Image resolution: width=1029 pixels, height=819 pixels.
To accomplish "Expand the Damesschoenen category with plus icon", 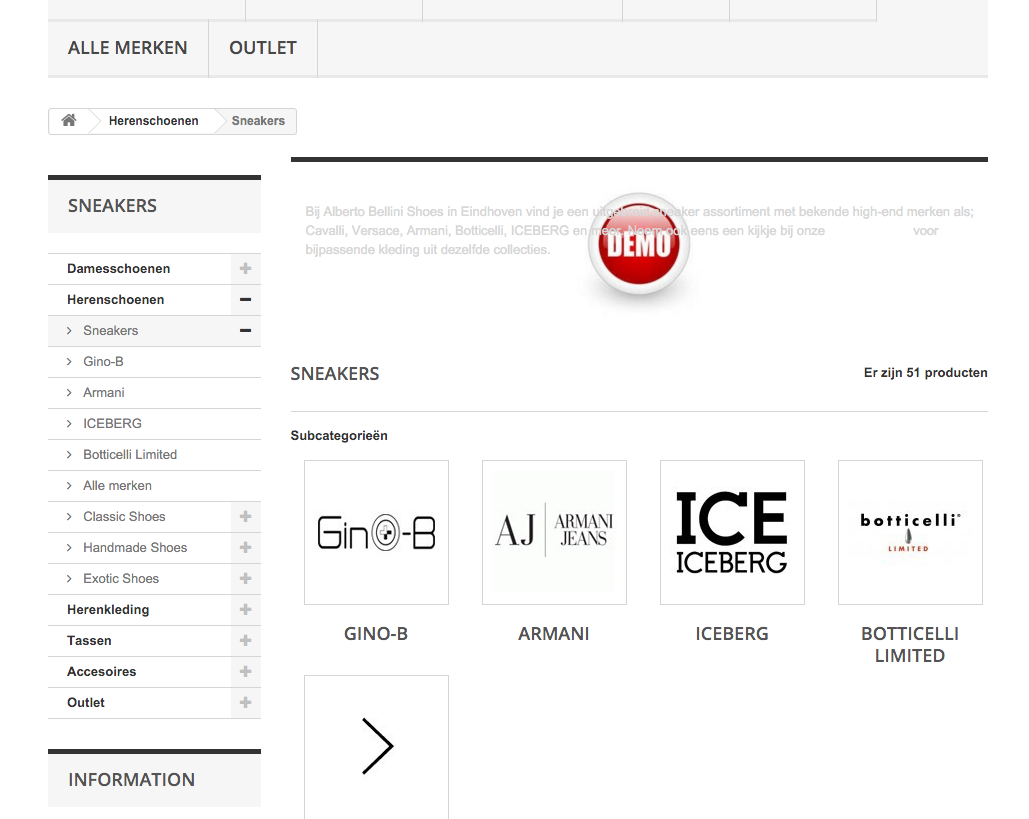I will tap(245, 268).
